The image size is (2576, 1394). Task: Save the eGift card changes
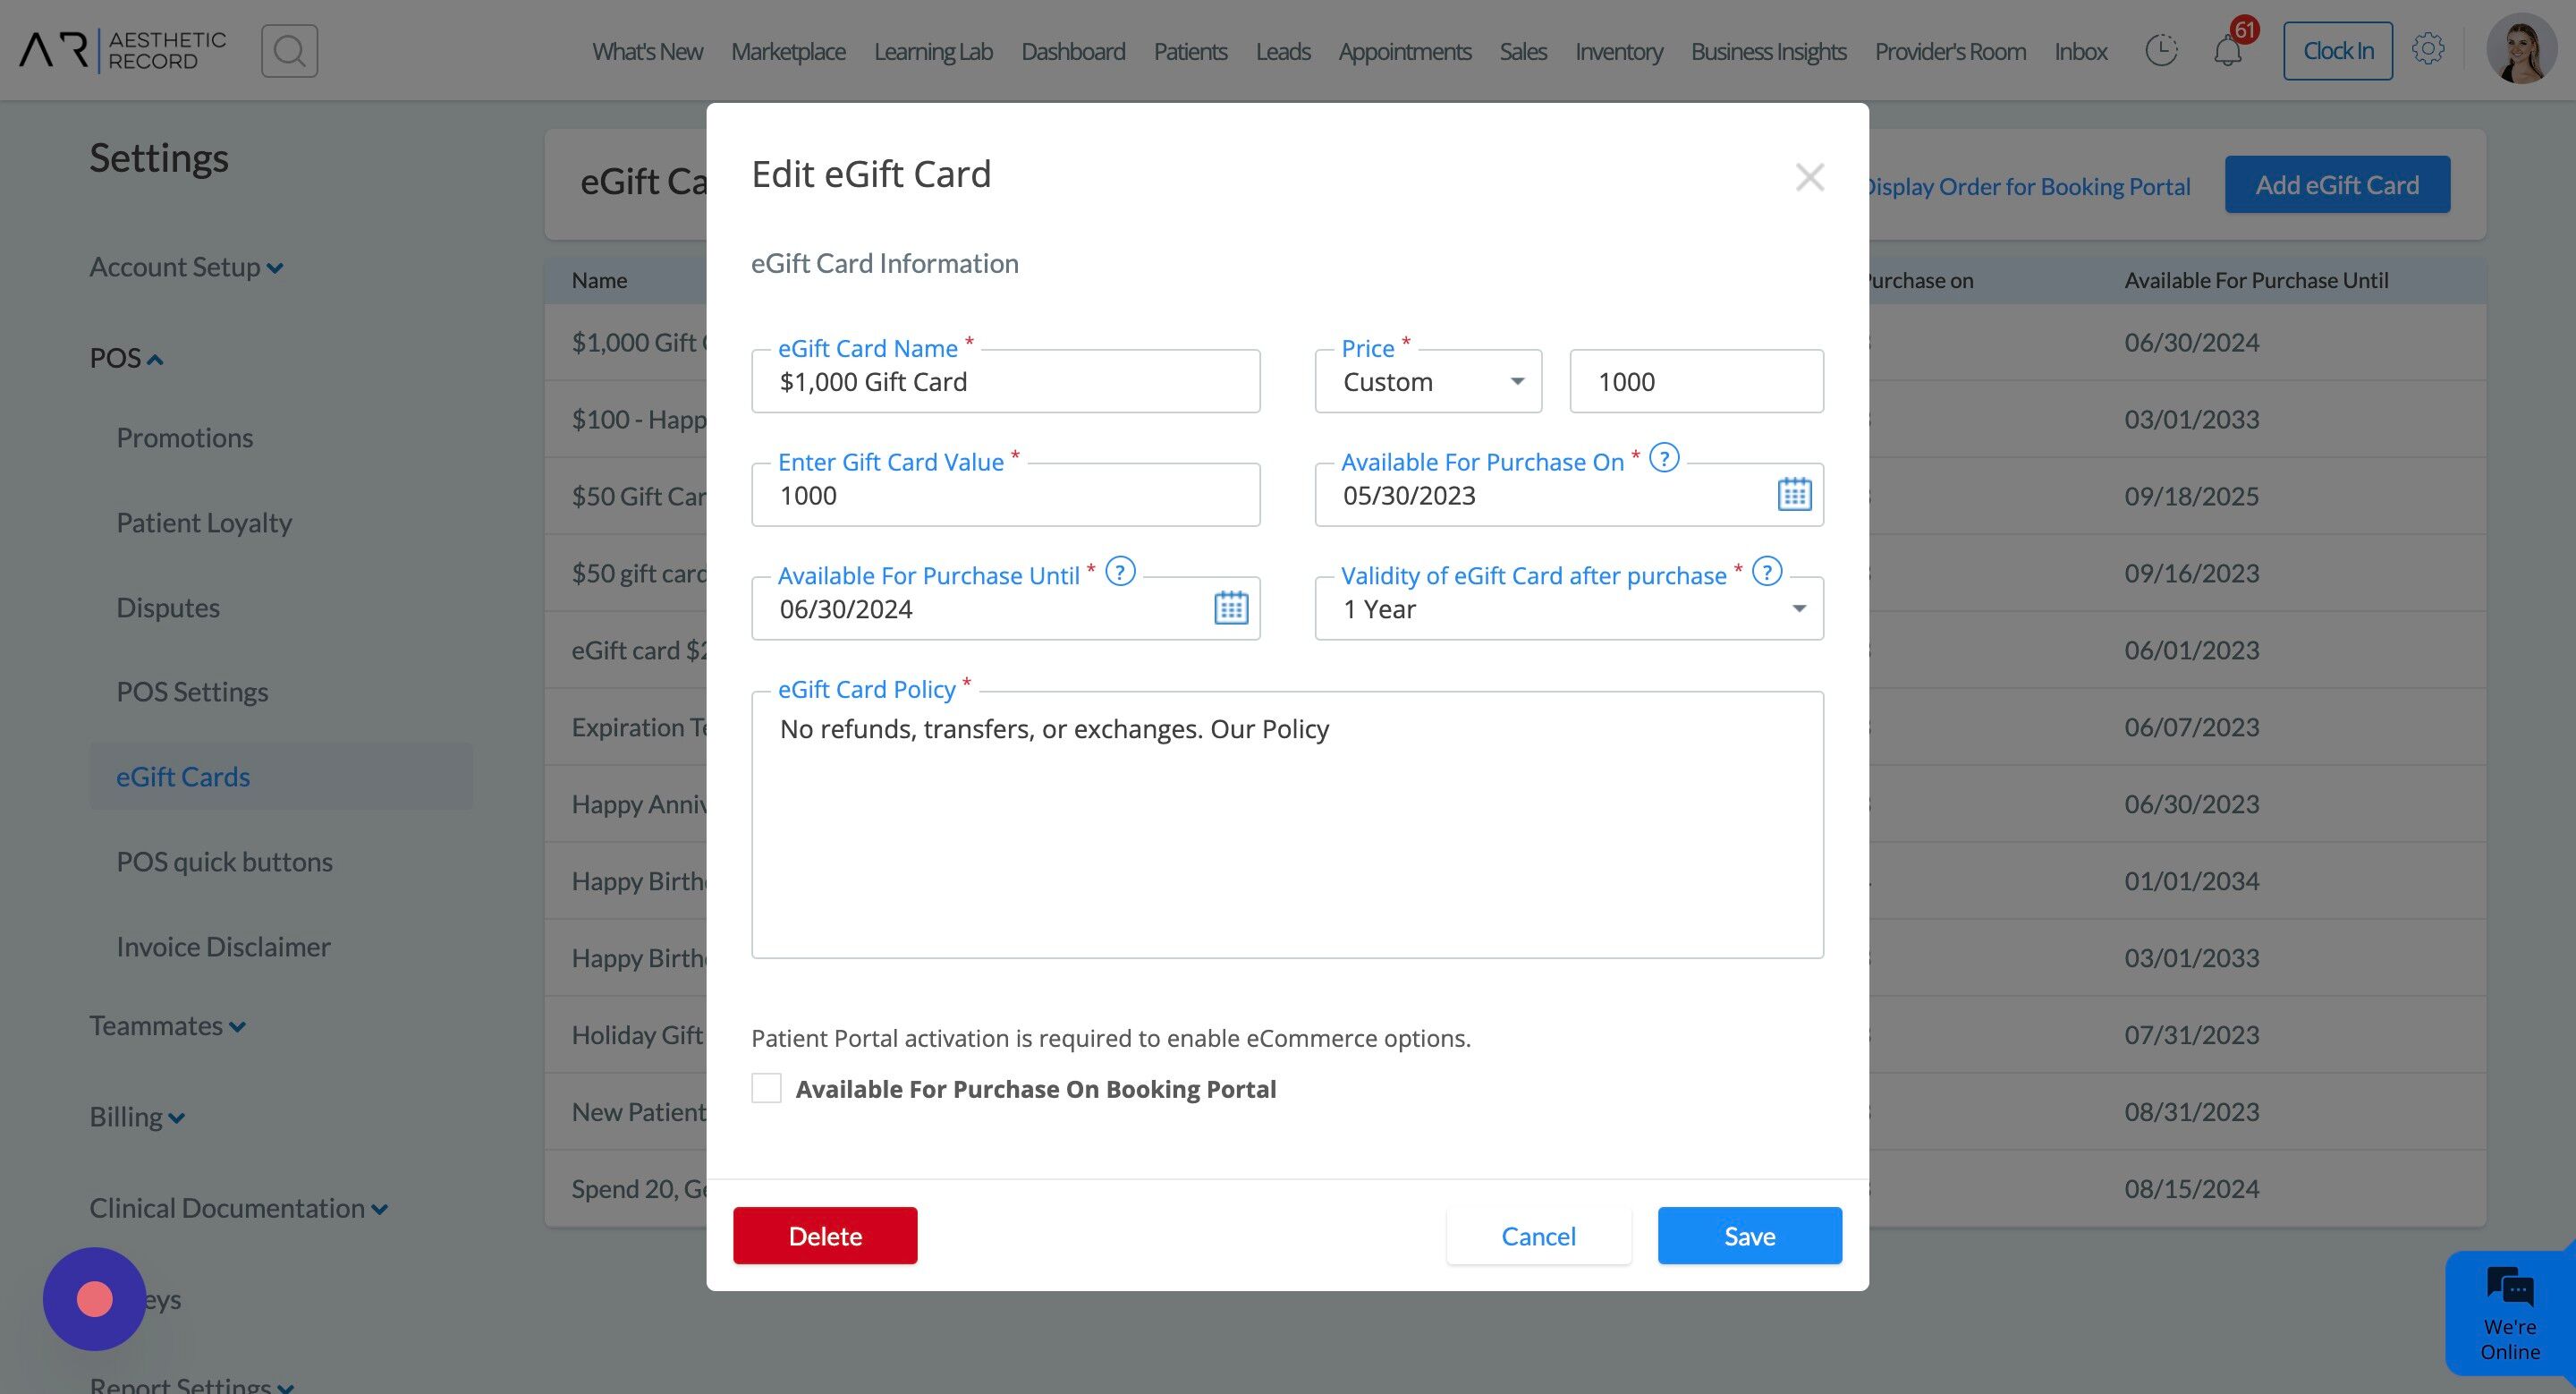(1749, 1235)
